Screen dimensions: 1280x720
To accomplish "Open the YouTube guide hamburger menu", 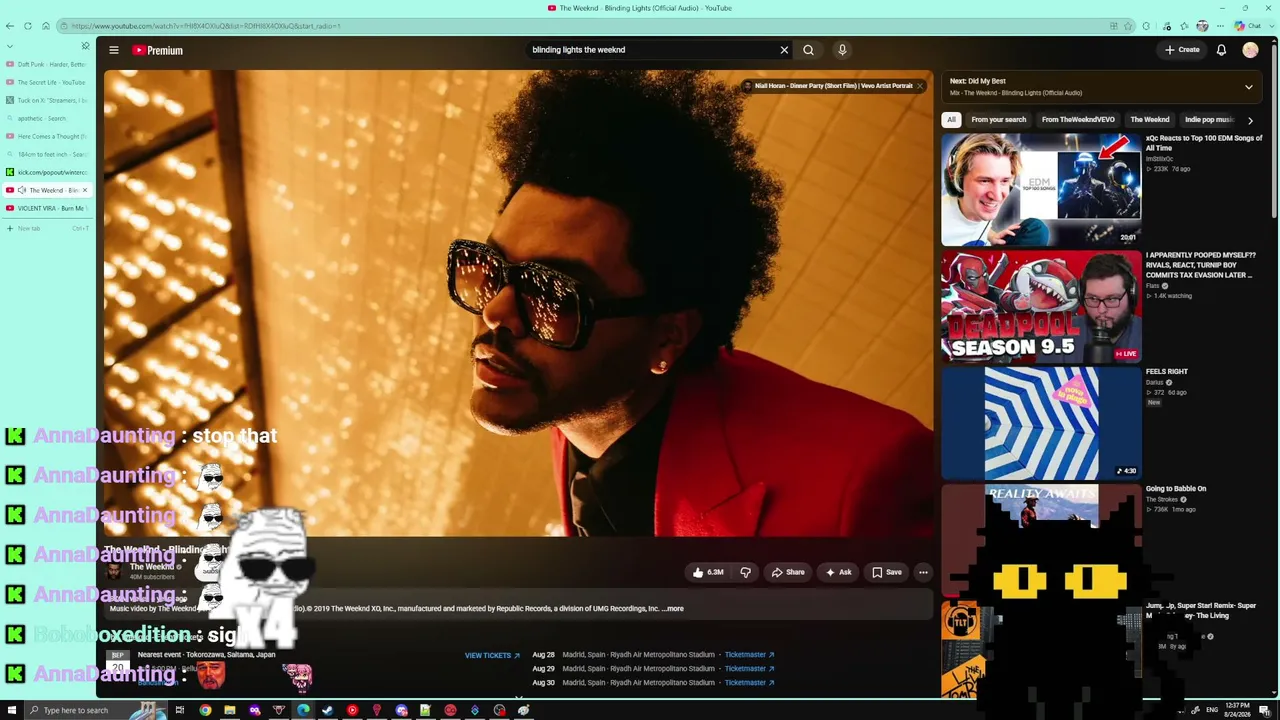I will pos(114,50).
